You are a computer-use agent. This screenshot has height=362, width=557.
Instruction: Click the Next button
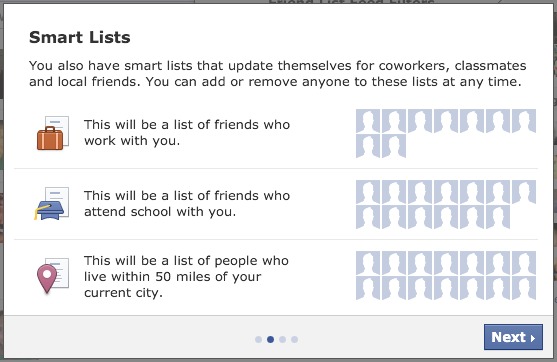click(x=513, y=337)
